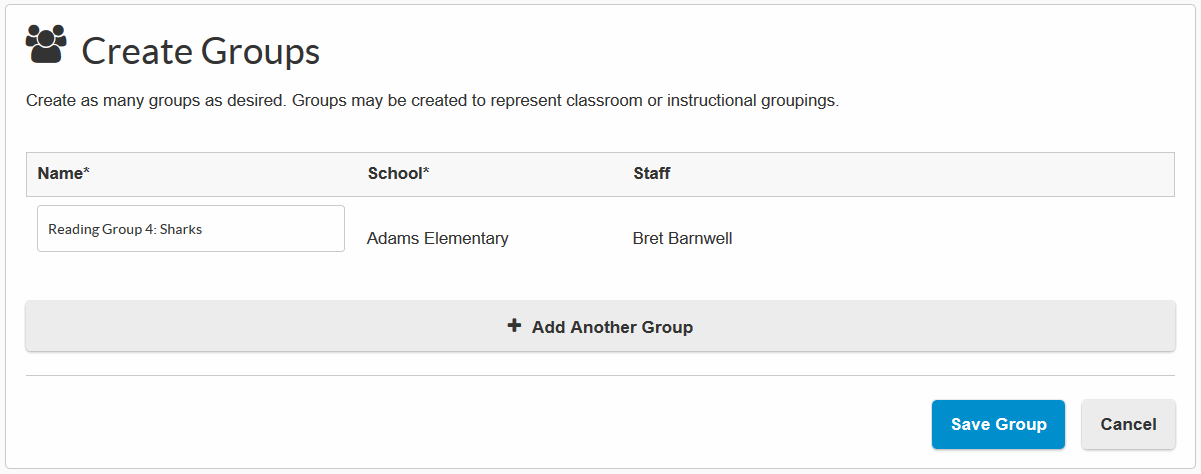This screenshot has width=1201, height=474.
Task: Click the School column header
Action: pos(395,173)
